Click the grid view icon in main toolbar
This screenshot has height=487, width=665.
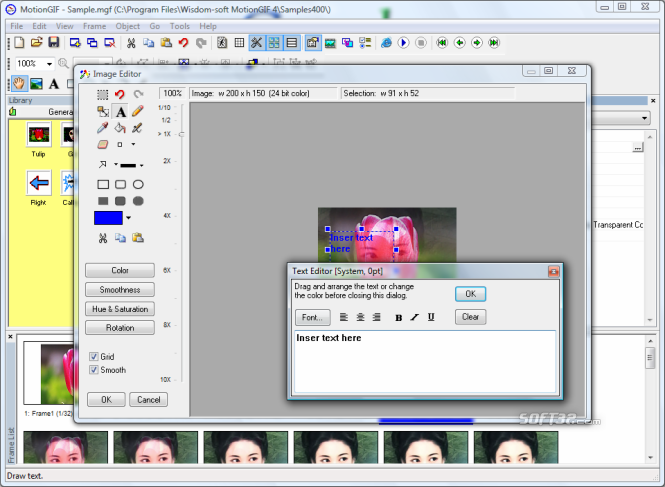tap(239, 42)
